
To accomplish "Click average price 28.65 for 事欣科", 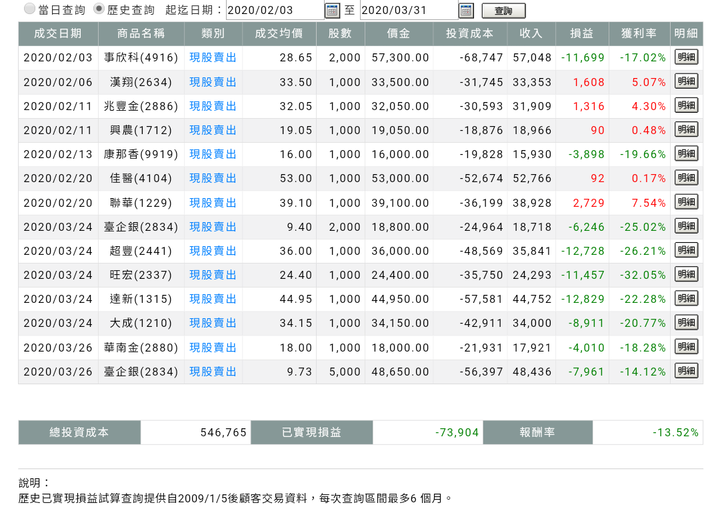I will (296, 57).
